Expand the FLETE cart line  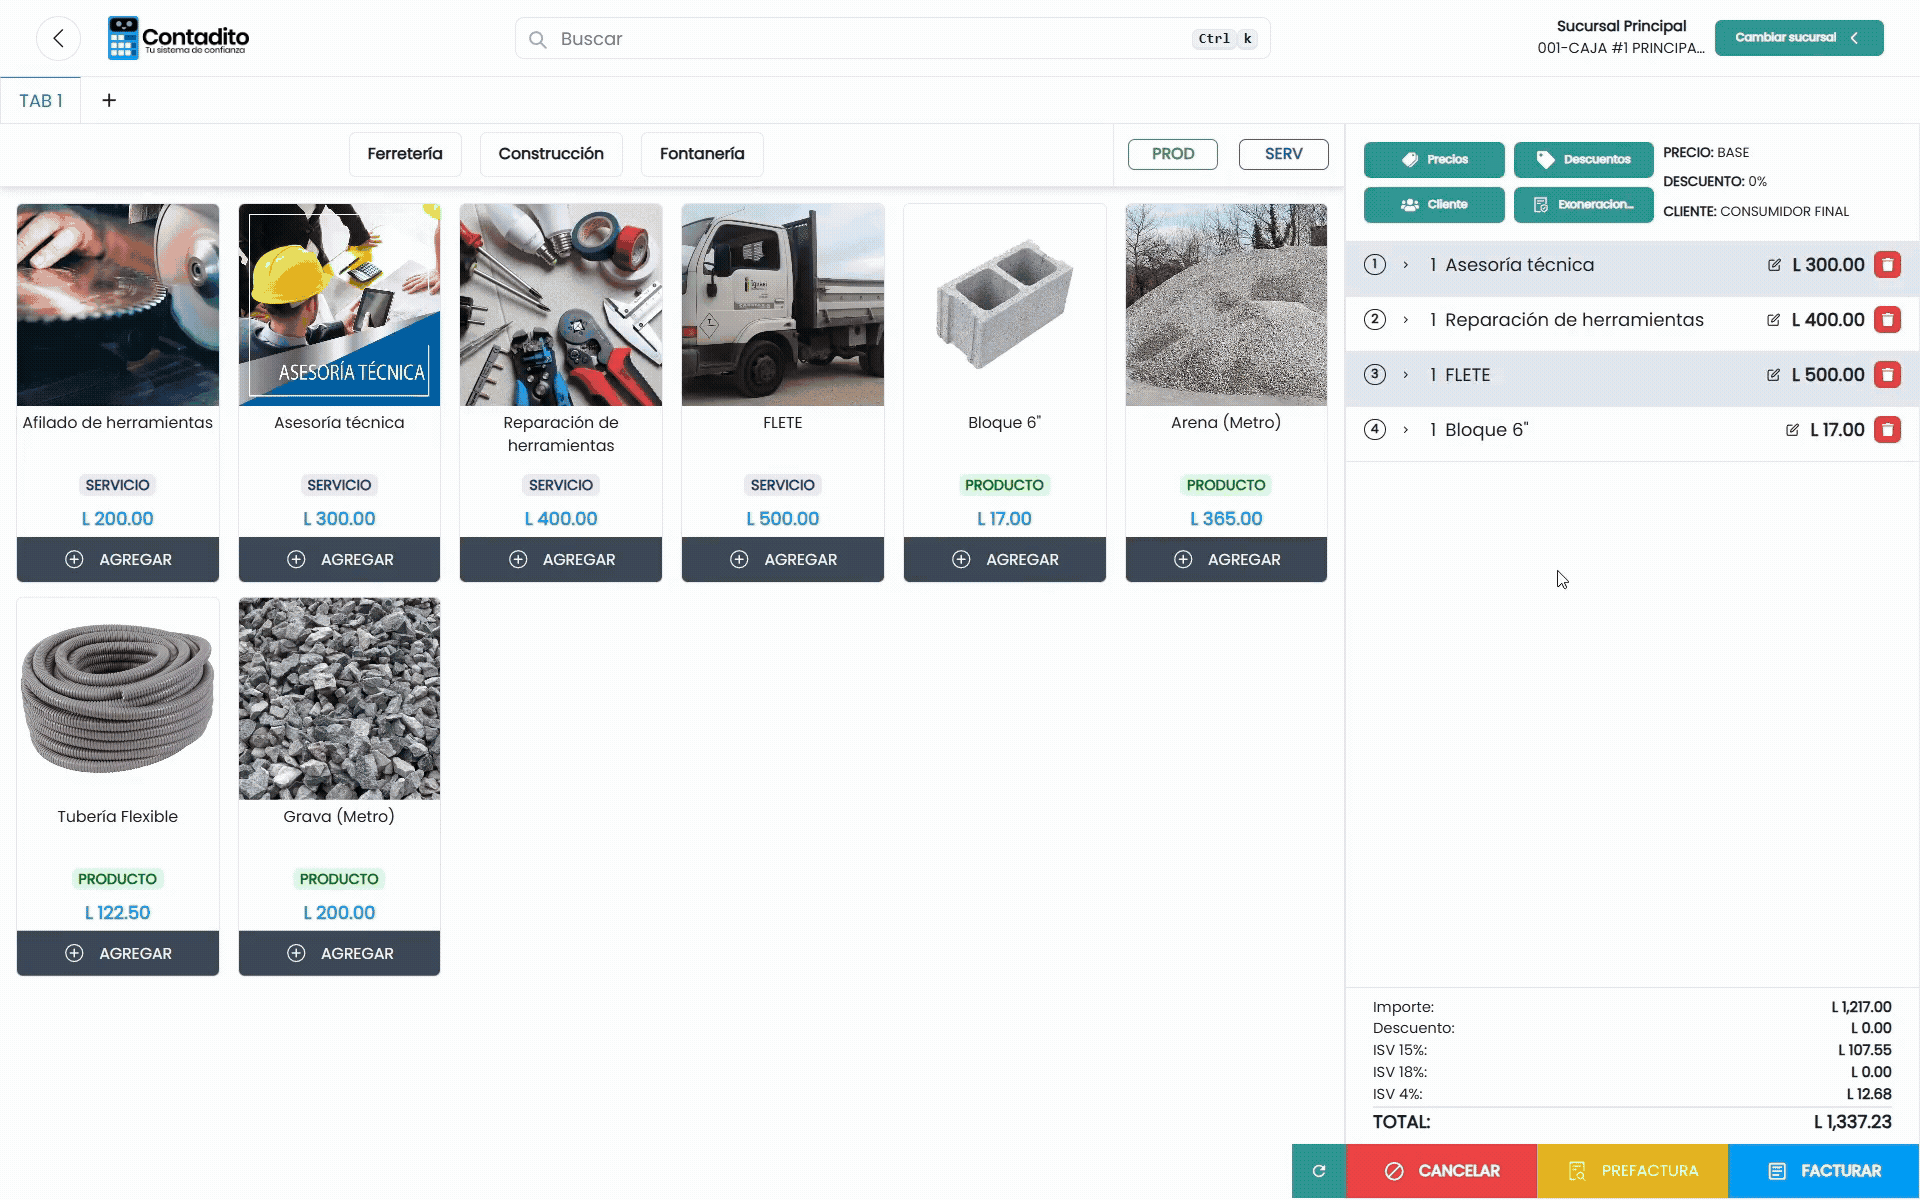(1406, 375)
